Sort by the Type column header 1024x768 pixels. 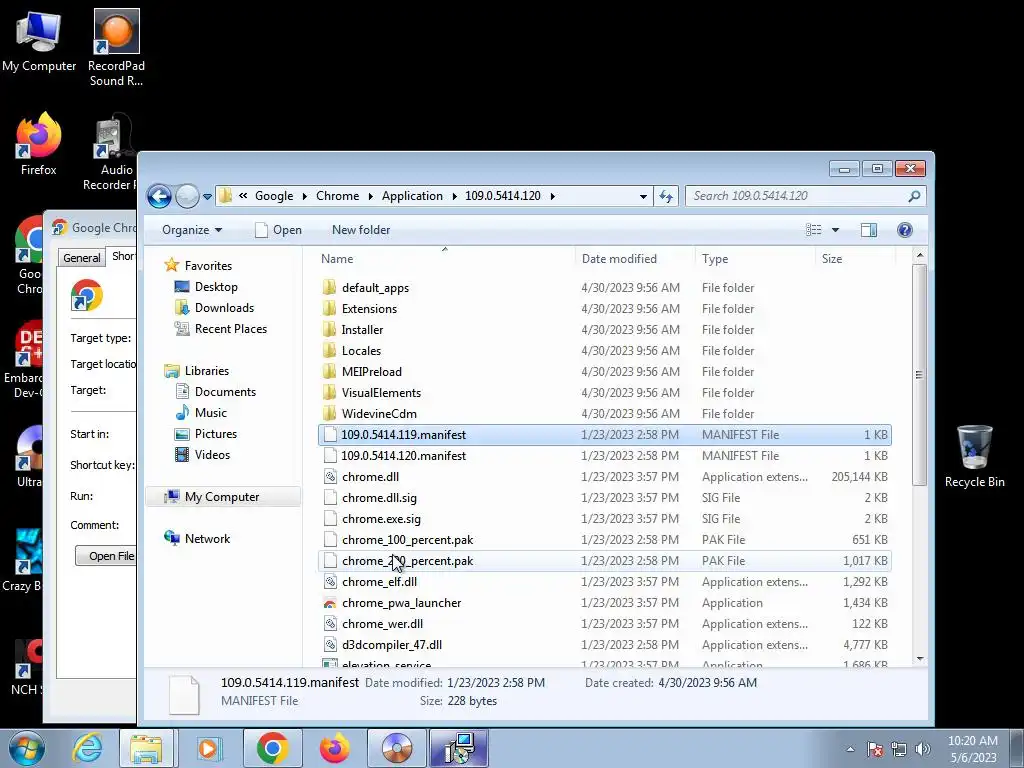tap(755, 259)
